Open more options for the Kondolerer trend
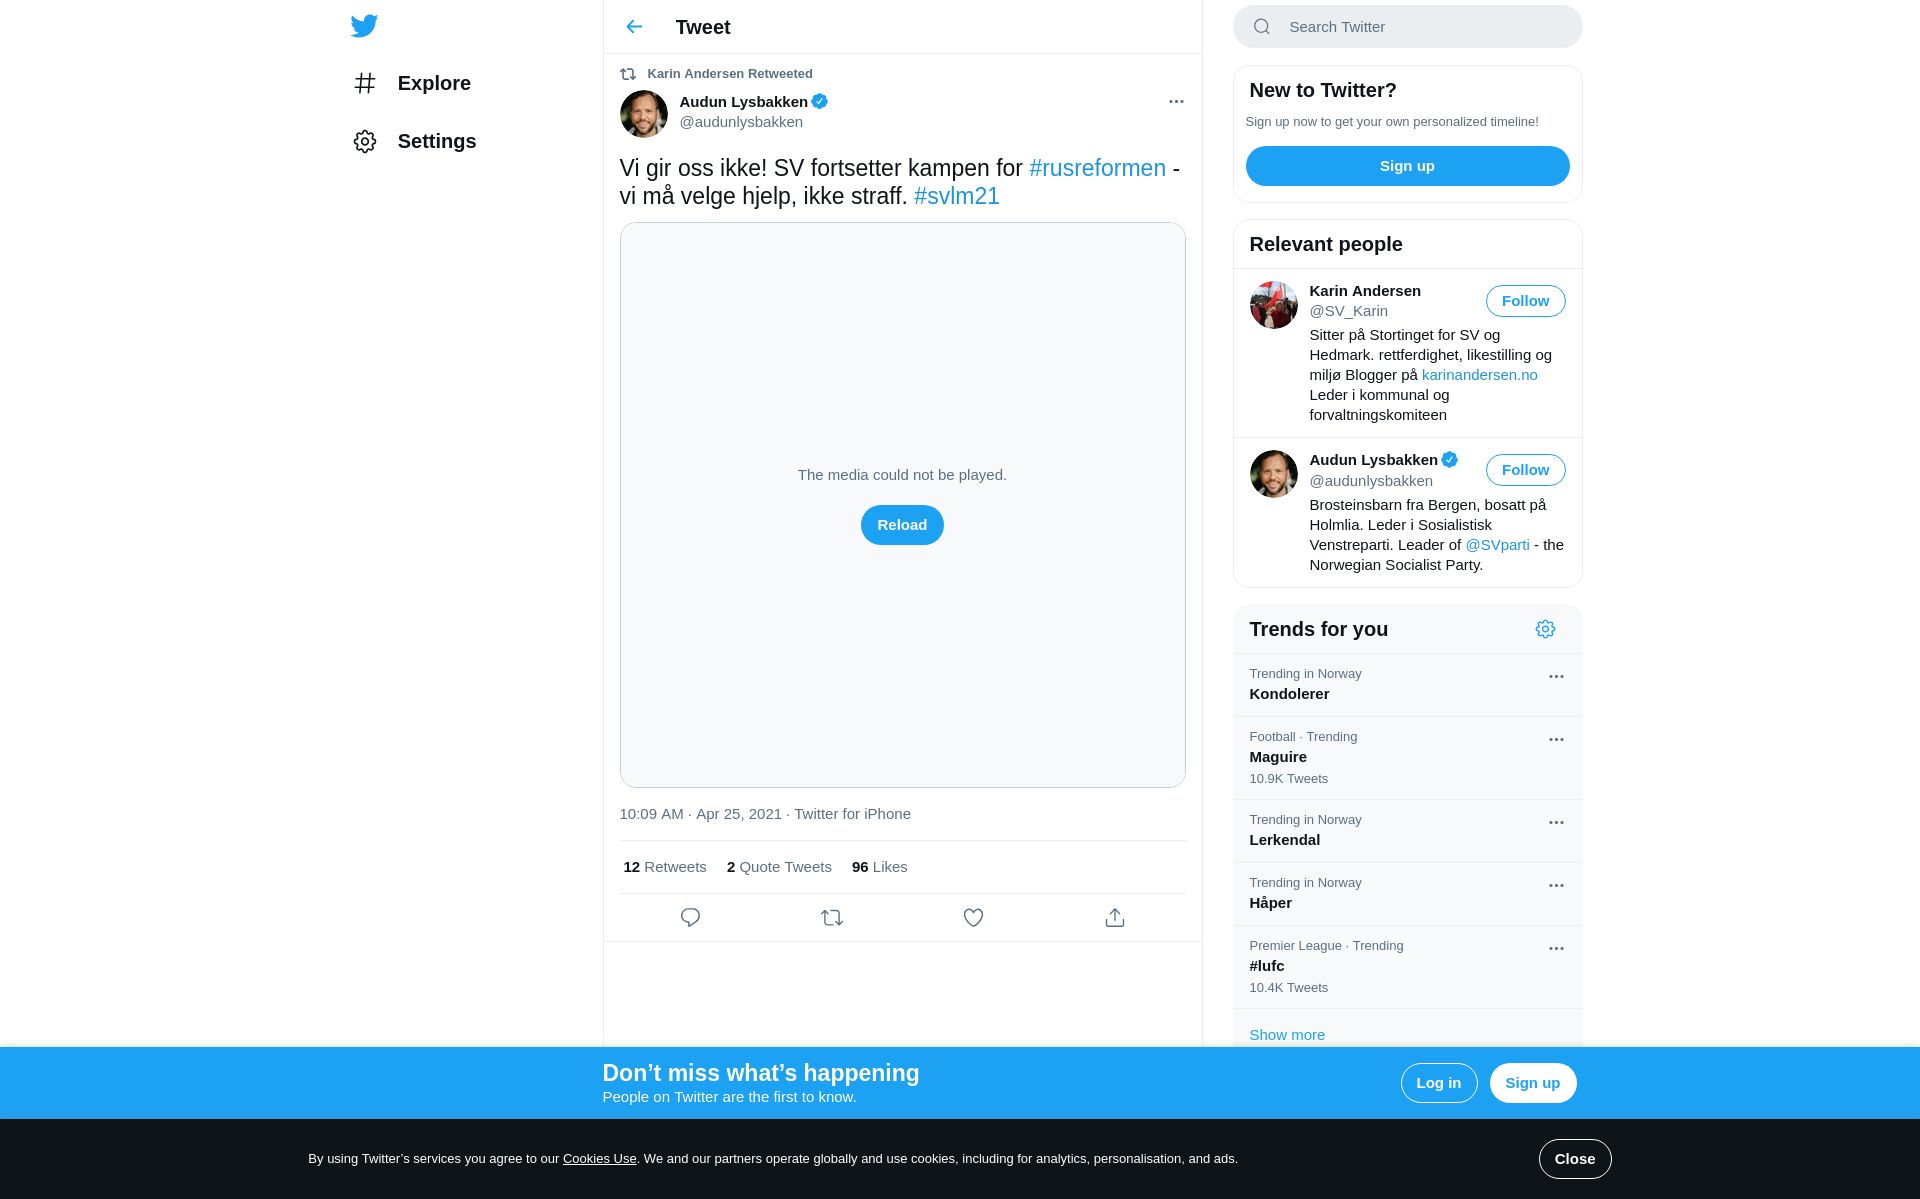Screen dimensions: 1920x1199 [x=1556, y=676]
